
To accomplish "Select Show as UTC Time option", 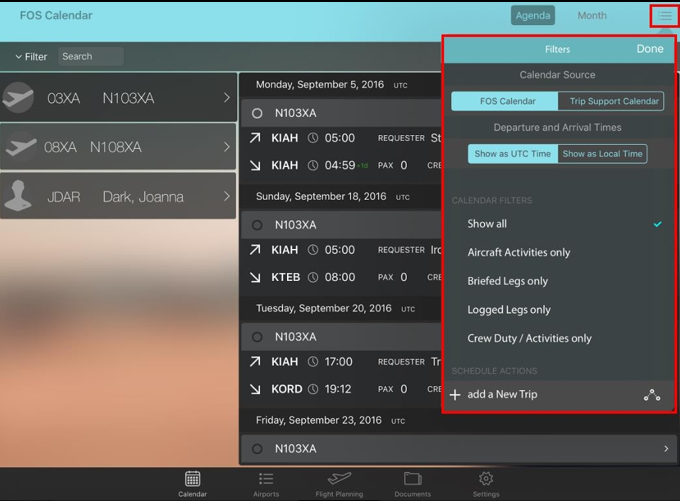I will [513, 154].
